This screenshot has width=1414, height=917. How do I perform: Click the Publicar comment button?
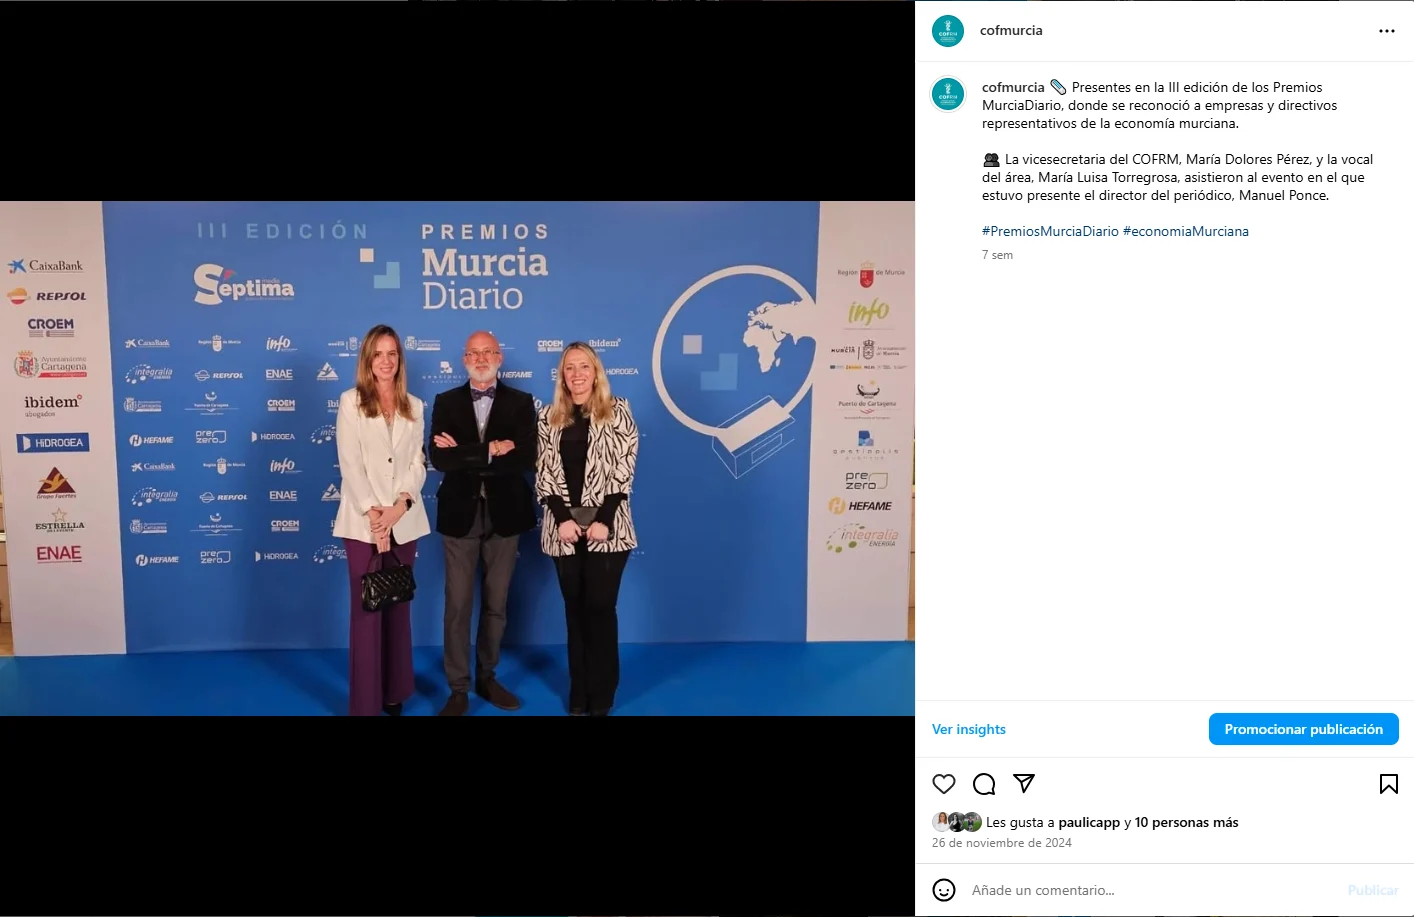coord(1373,890)
